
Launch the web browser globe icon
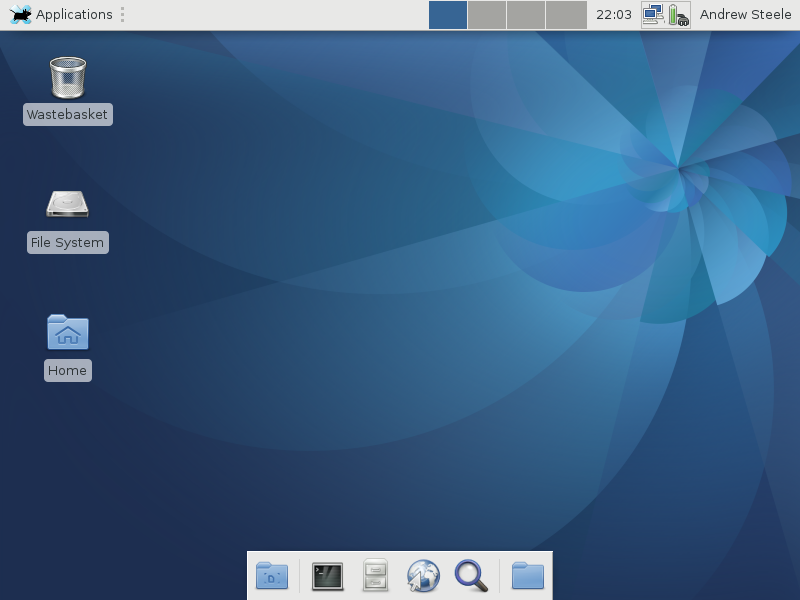[423, 576]
